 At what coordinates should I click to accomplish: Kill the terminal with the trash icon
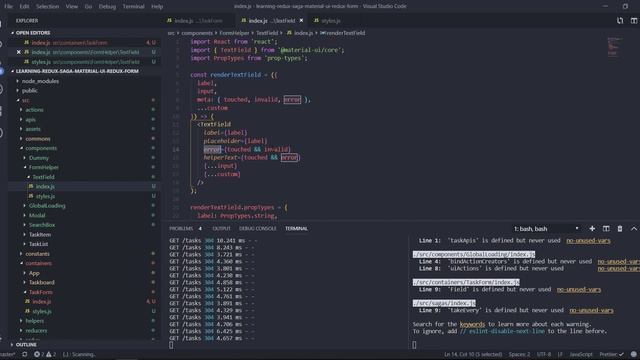620,229
